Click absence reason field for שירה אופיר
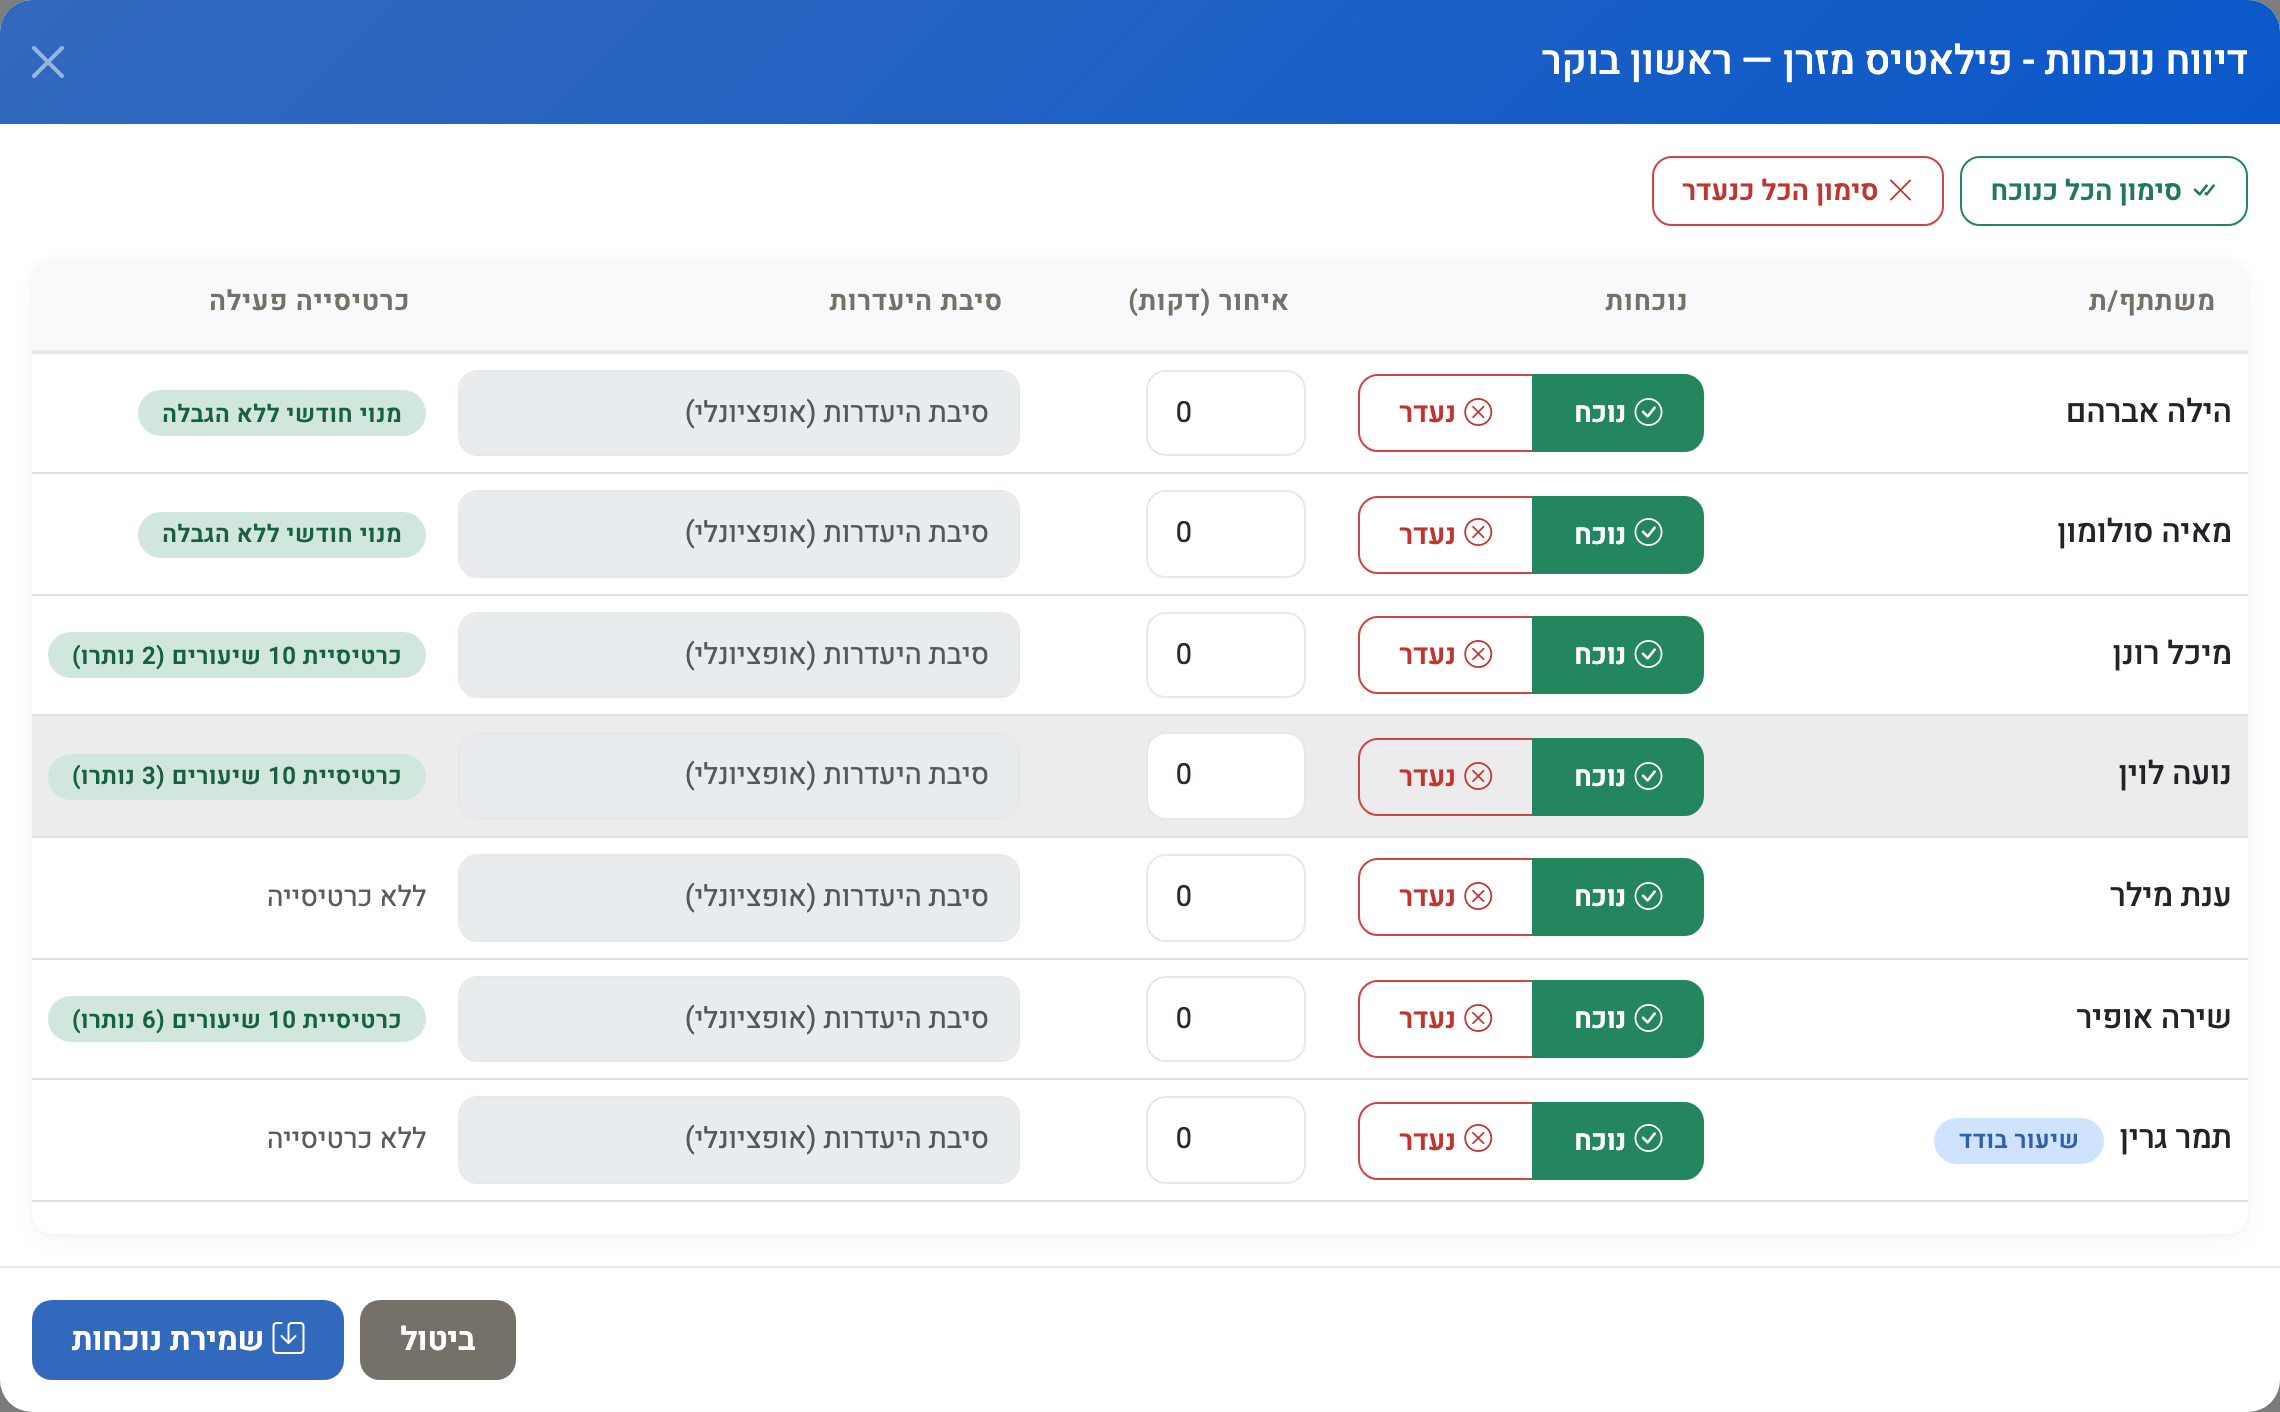 coord(739,1019)
